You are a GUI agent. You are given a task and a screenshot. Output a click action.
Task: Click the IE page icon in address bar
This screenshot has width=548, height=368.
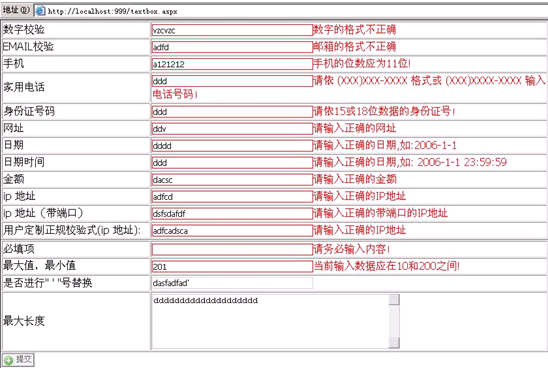tap(41, 11)
